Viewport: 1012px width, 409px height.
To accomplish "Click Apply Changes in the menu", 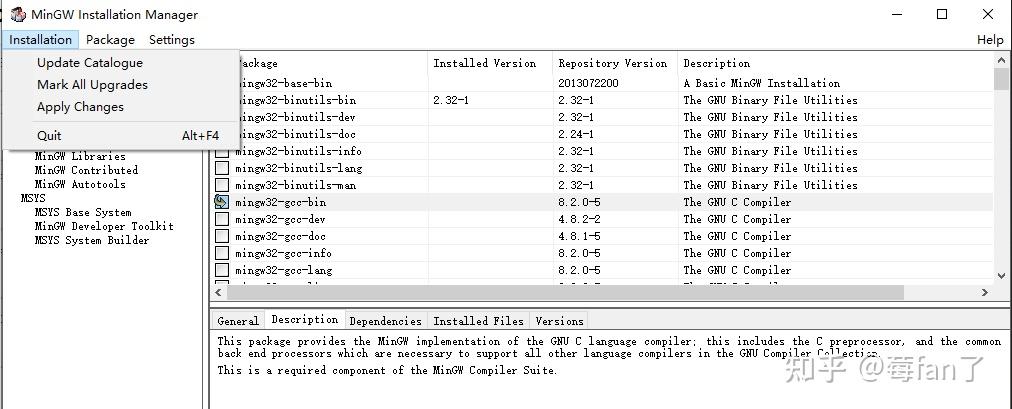I will click(x=80, y=107).
